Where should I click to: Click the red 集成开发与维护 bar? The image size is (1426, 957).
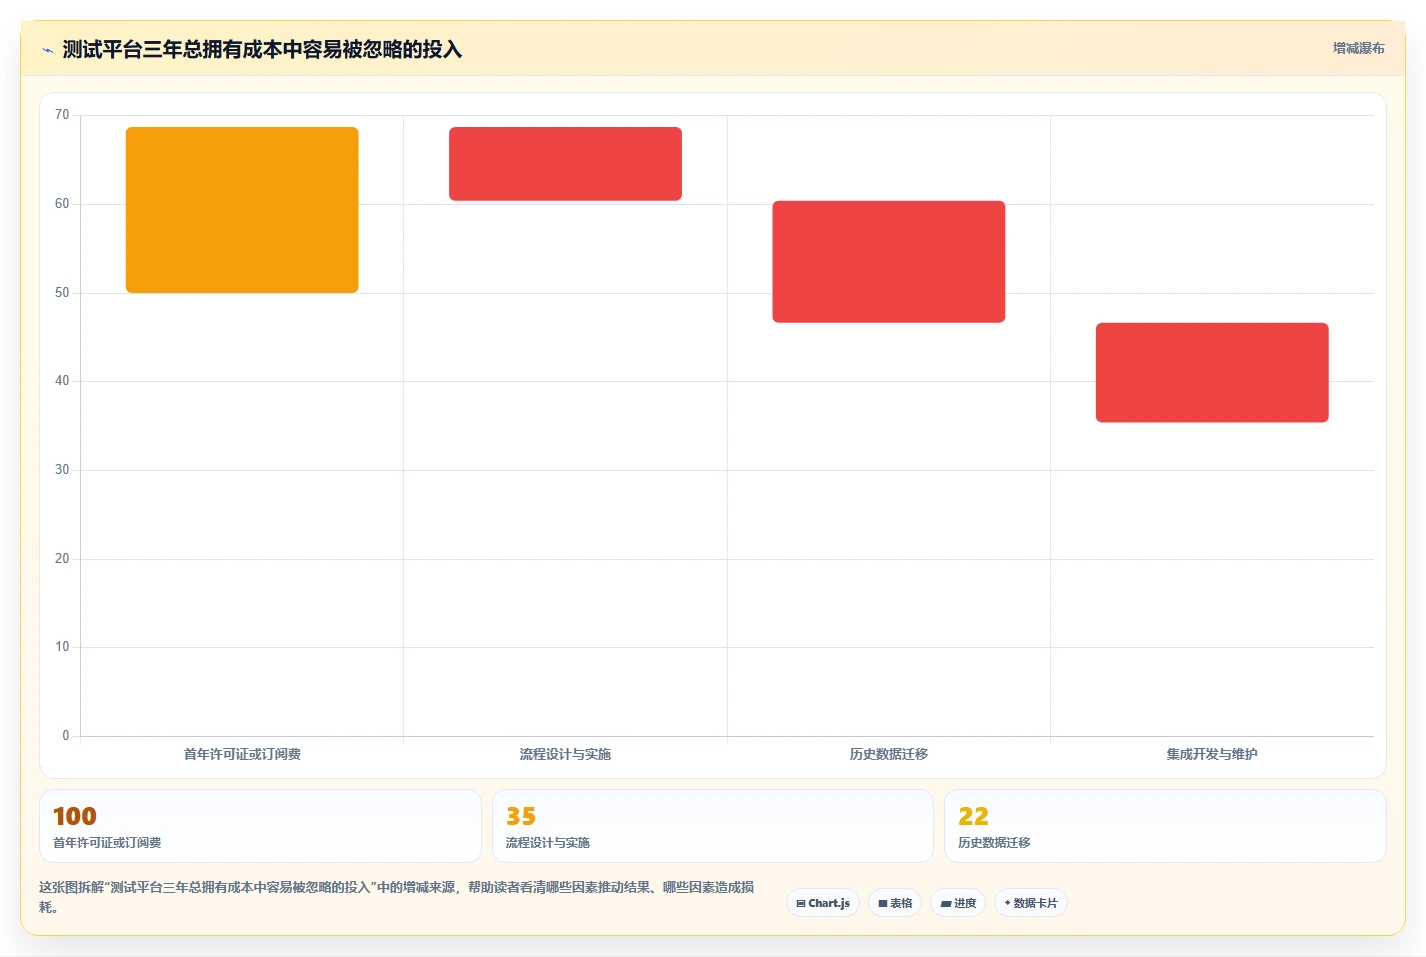1212,372
